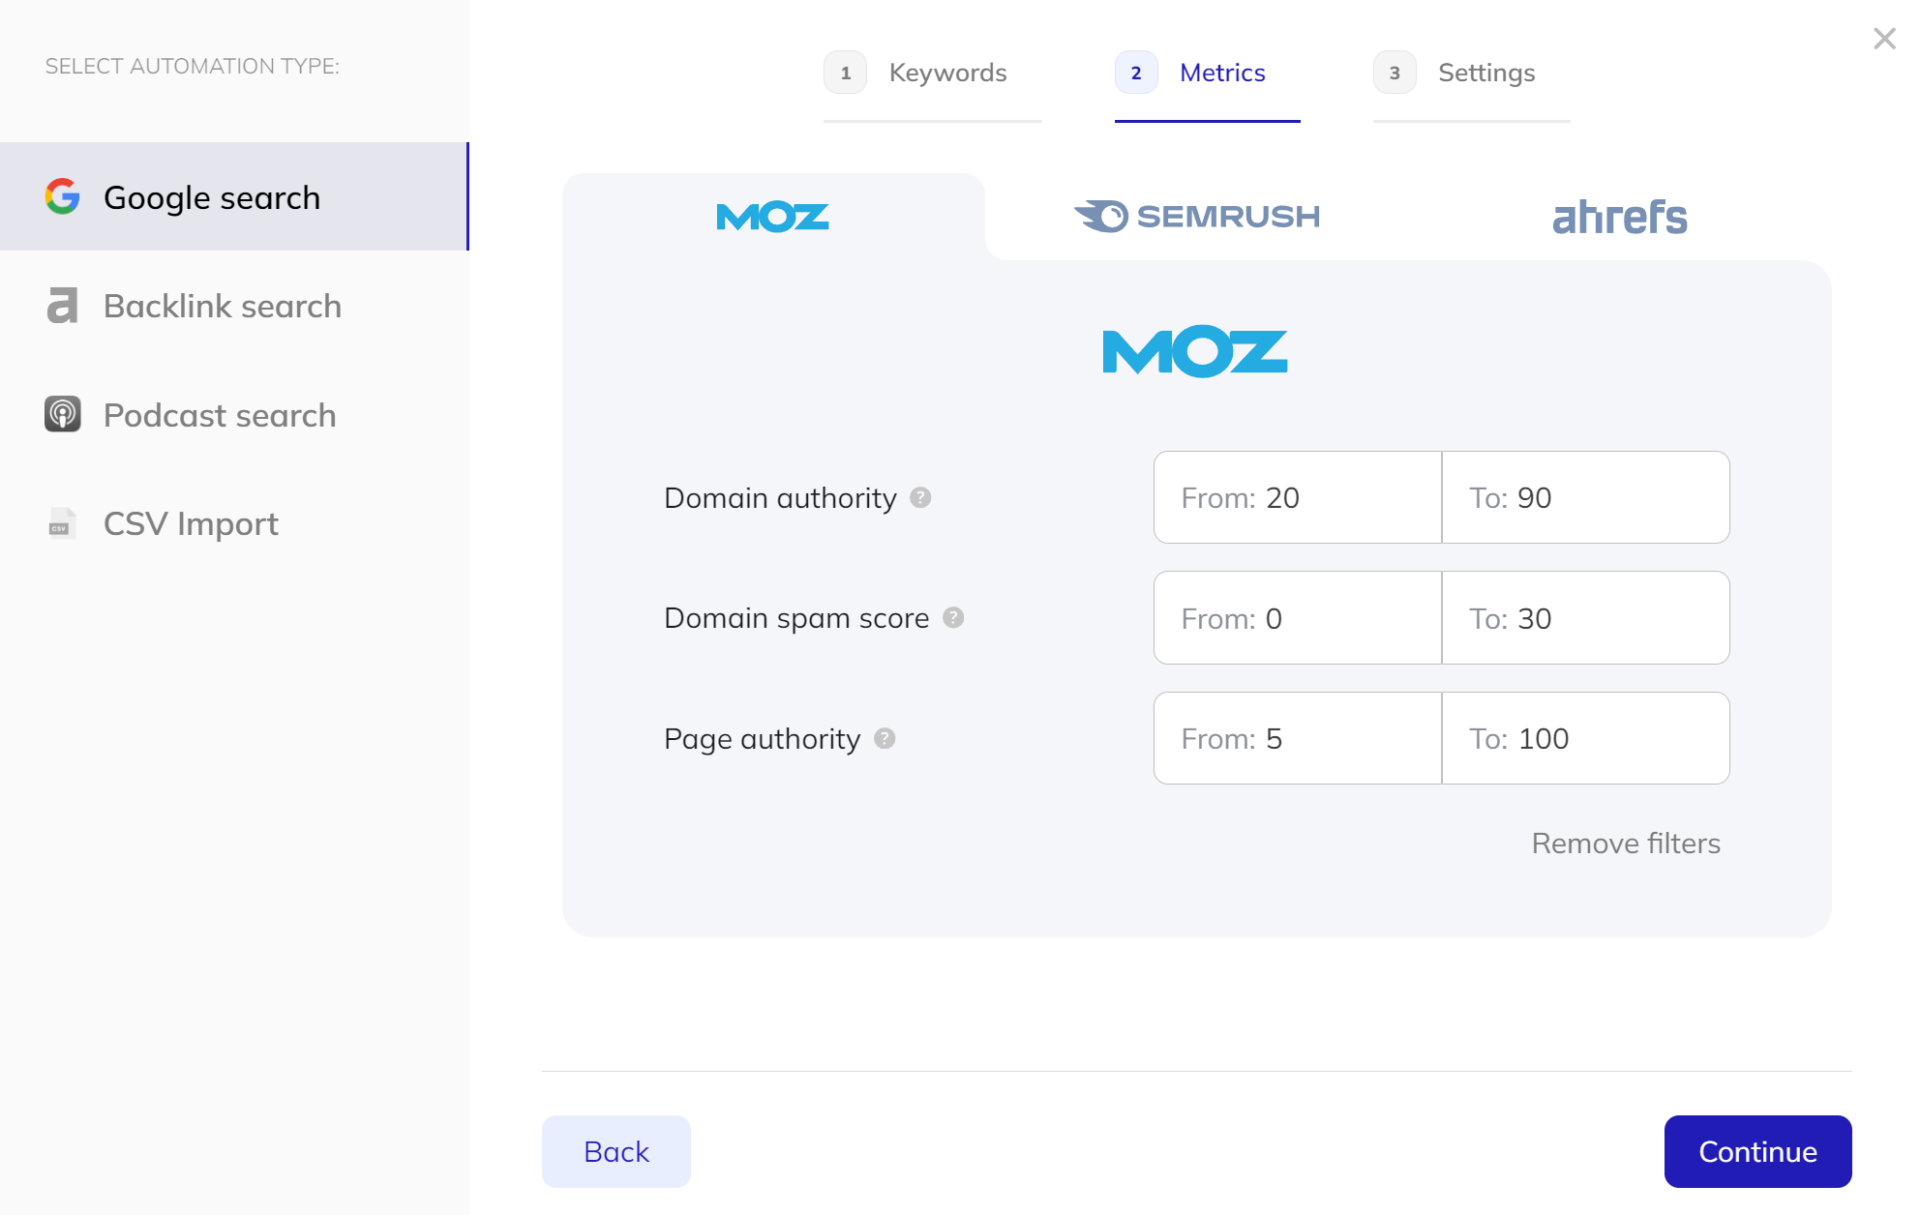
Task: Click step number 2 badge
Action: [1136, 73]
